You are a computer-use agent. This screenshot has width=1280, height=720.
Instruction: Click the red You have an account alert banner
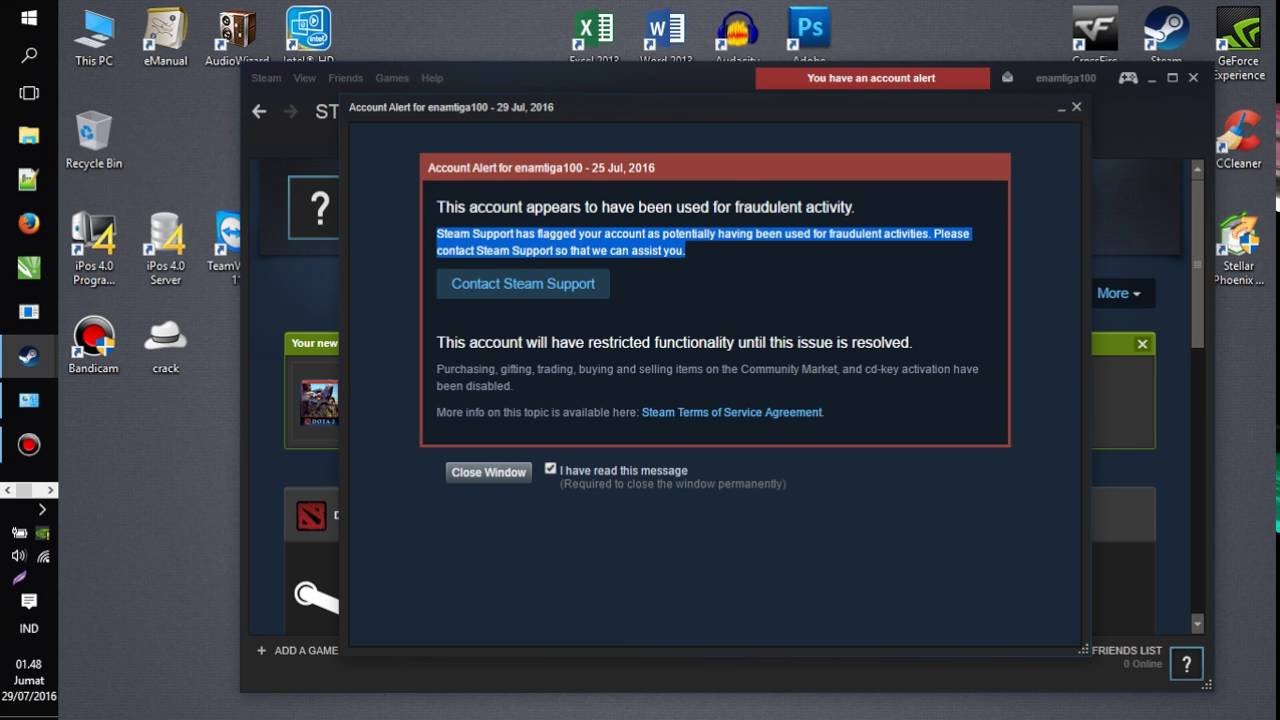point(872,78)
